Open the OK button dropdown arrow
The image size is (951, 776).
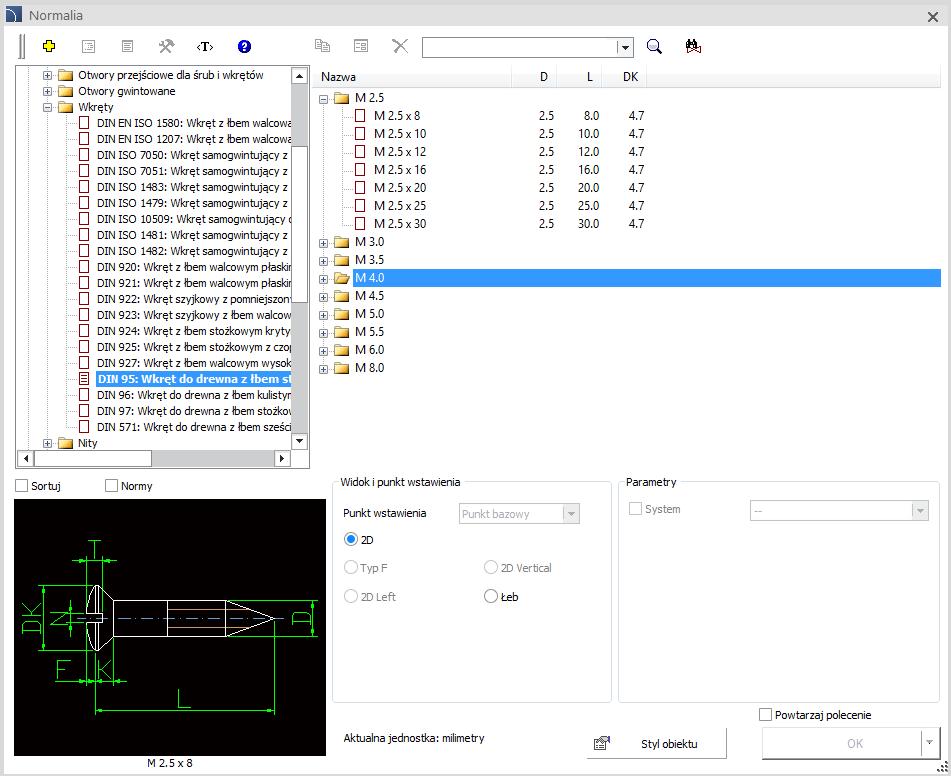click(x=930, y=743)
